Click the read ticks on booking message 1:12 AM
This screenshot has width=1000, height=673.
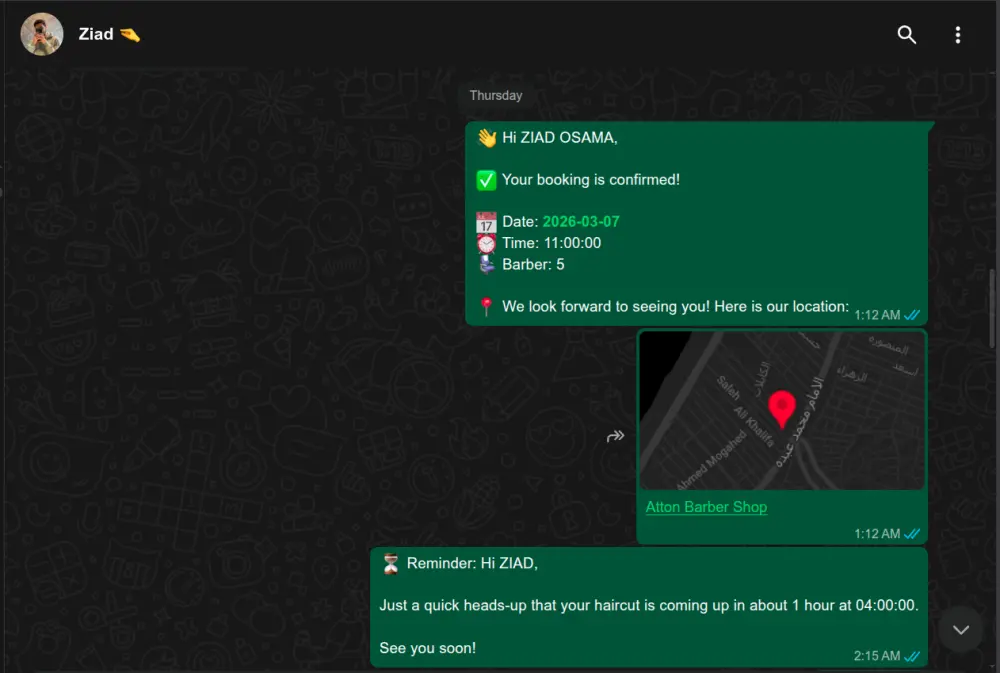tap(912, 315)
